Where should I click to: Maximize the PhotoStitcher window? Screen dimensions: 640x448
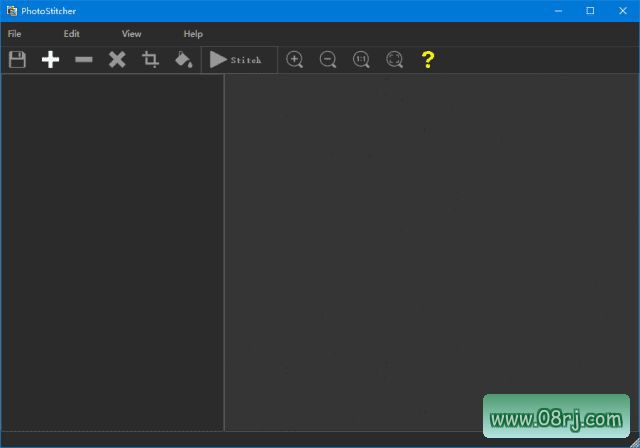(590, 11)
